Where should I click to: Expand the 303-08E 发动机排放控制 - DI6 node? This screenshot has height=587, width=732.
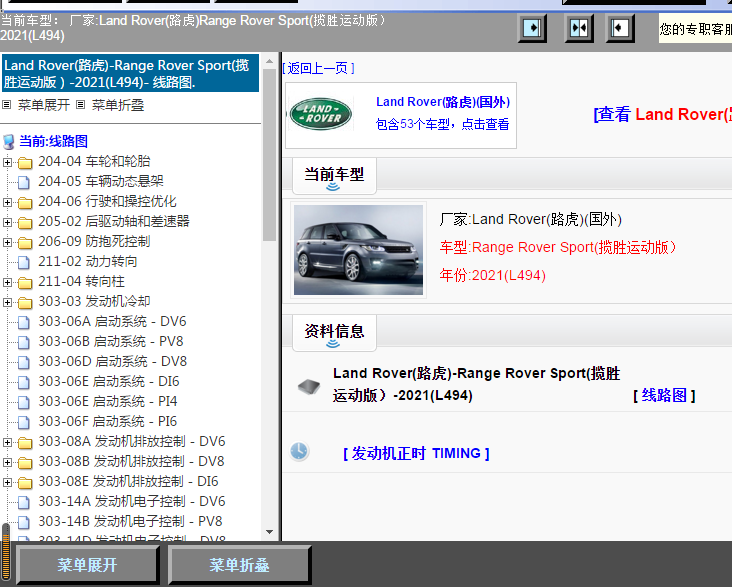pyautogui.click(x=7, y=482)
